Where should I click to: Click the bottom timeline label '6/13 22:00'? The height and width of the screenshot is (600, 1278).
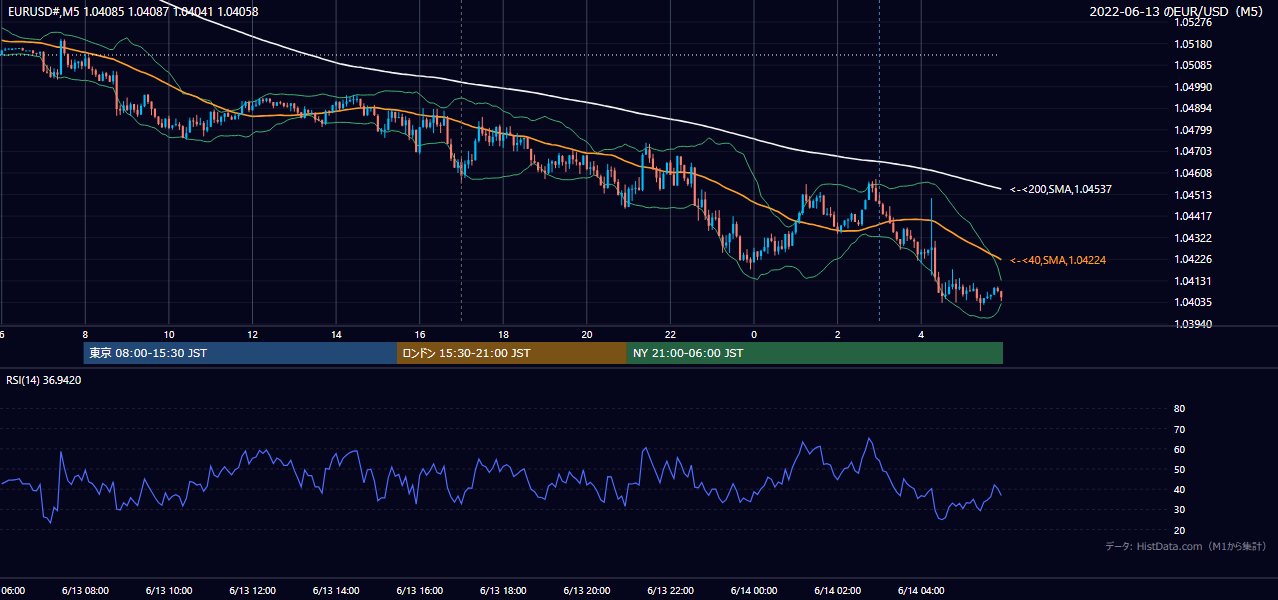670,590
